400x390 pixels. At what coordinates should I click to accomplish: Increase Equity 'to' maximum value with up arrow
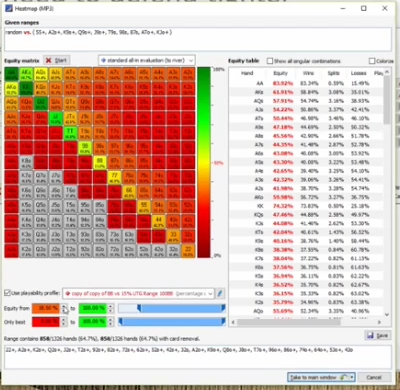(111, 306)
